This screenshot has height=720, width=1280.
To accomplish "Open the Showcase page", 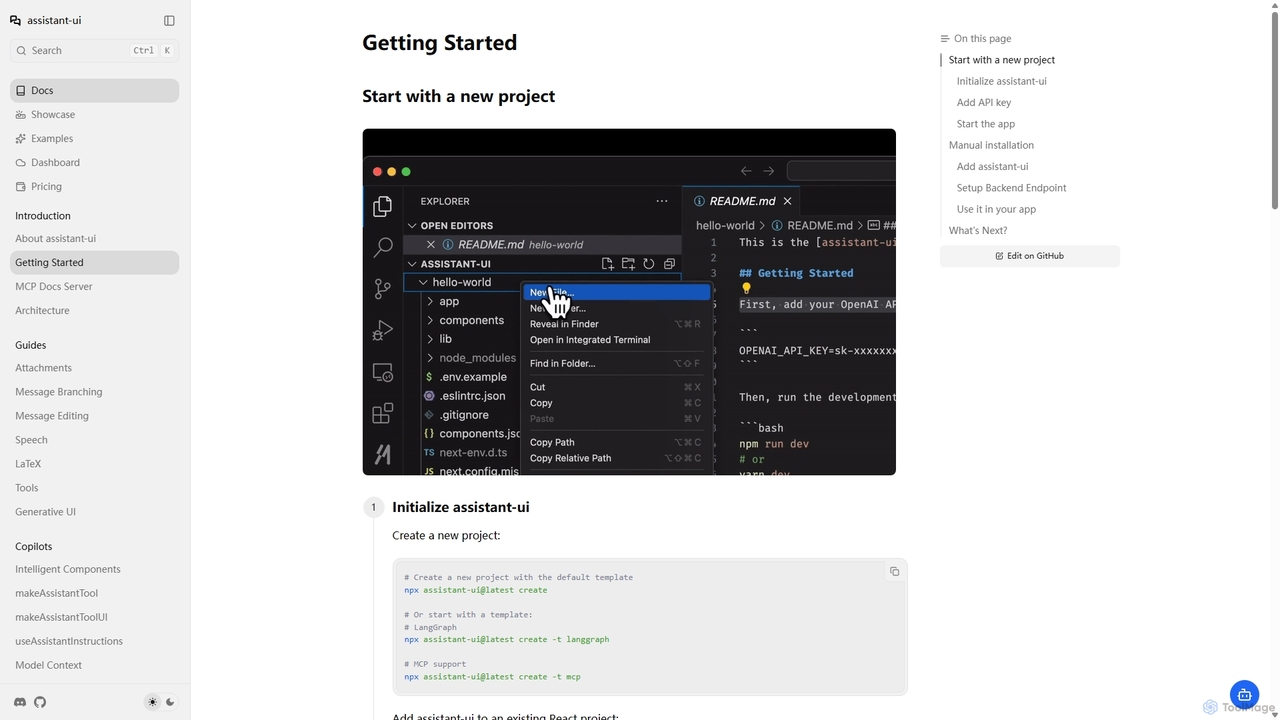I will [94, 114].
